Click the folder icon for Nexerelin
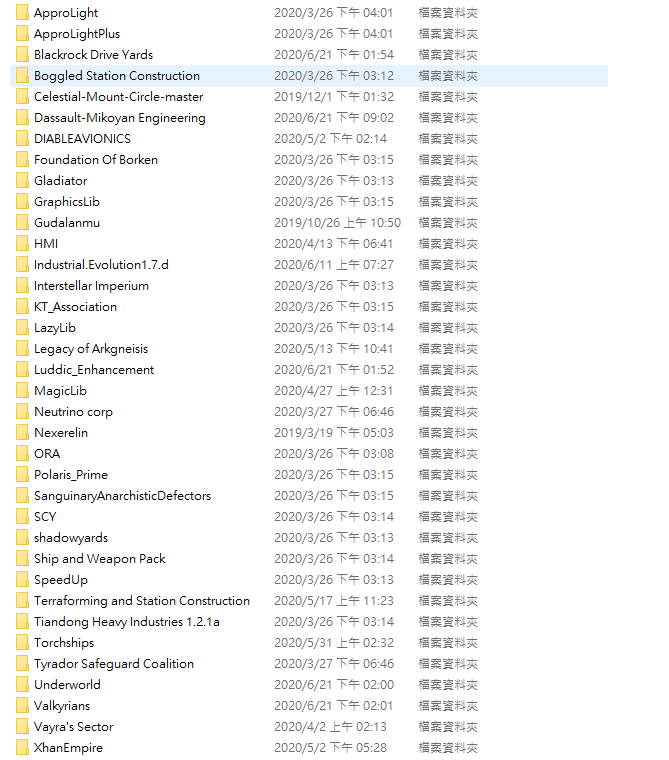Screen dimensions: 669x760 [22, 433]
